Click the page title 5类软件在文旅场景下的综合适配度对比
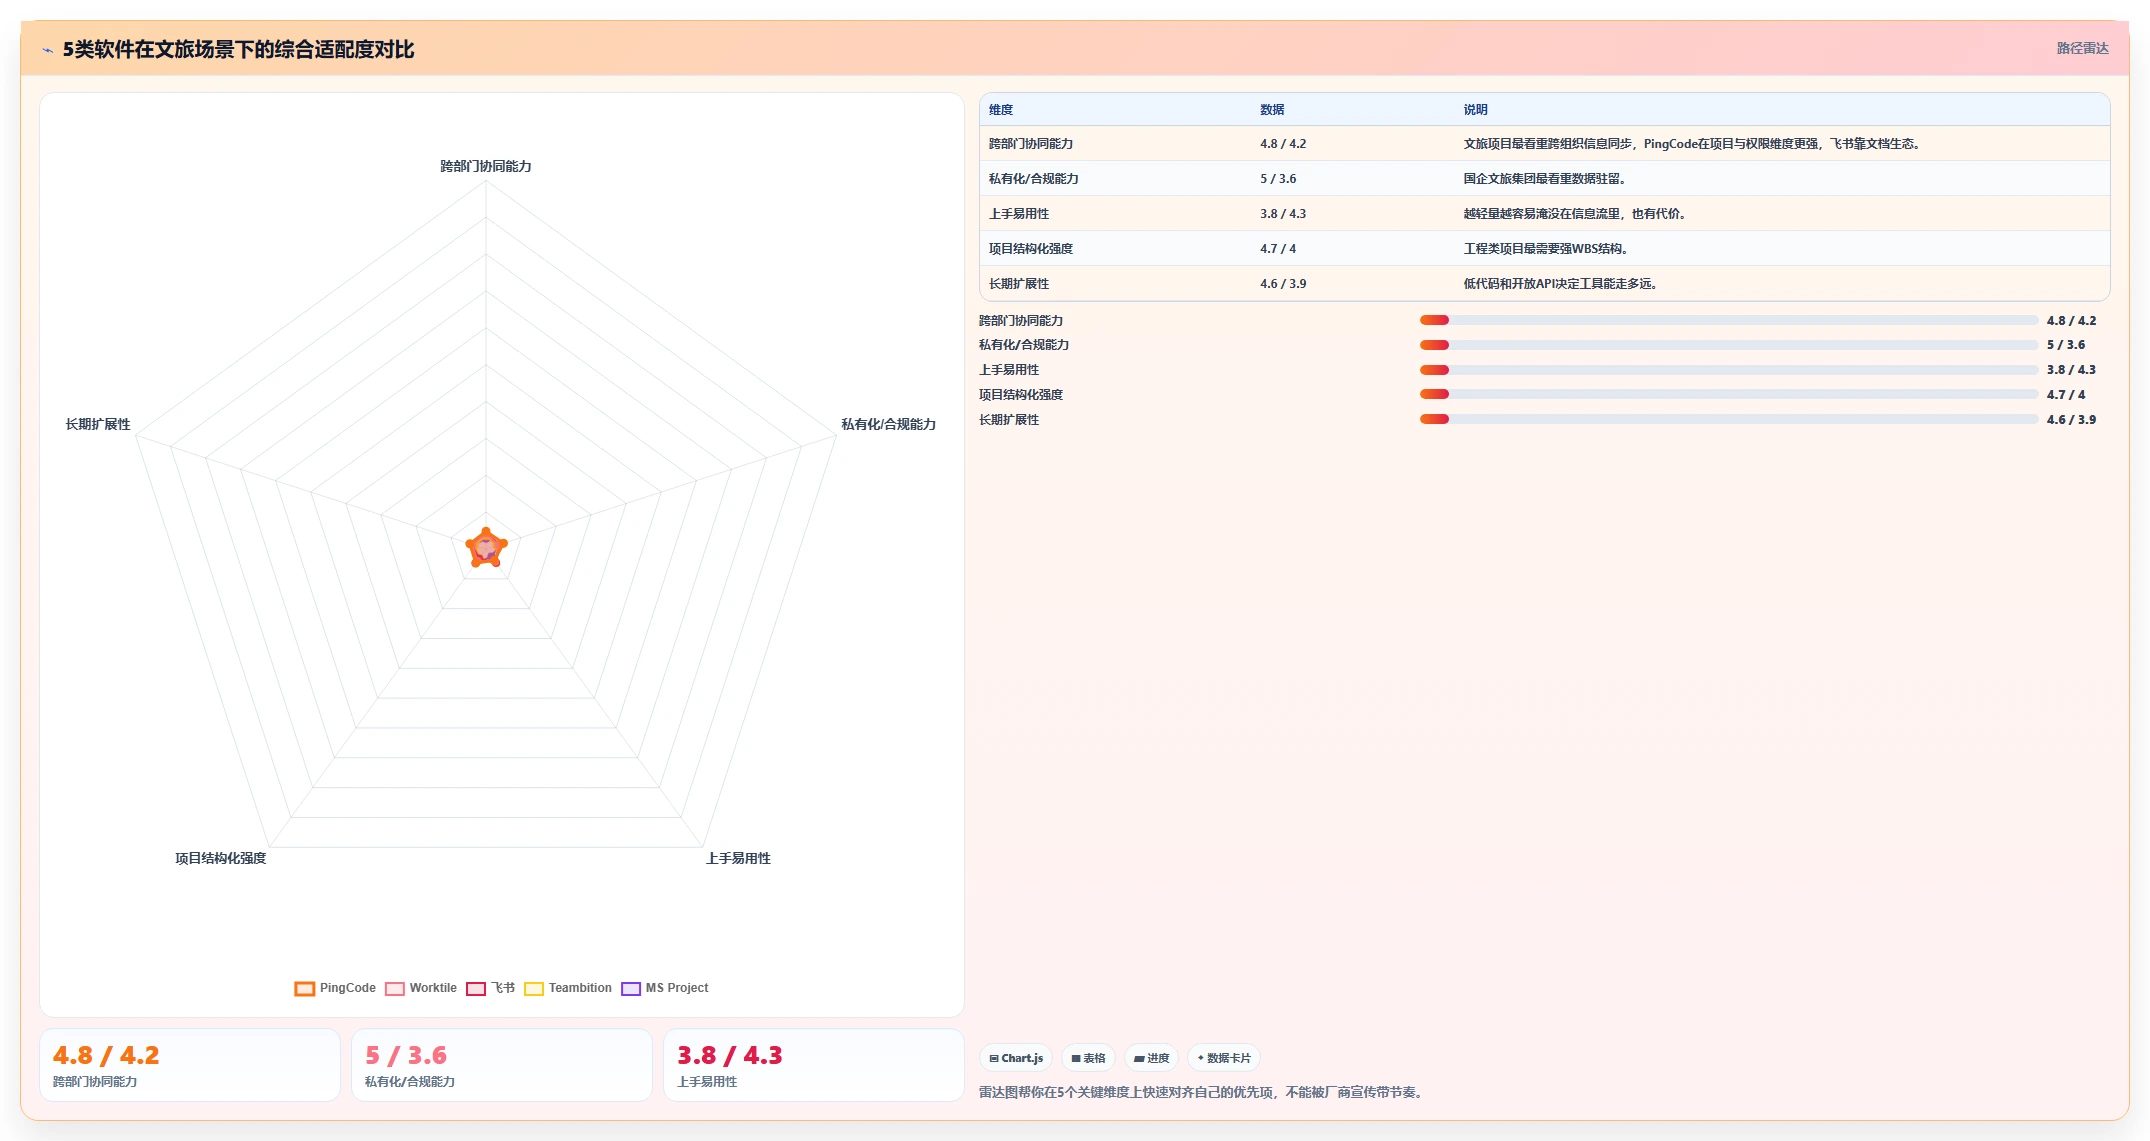The image size is (2150, 1141). coord(238,50)
